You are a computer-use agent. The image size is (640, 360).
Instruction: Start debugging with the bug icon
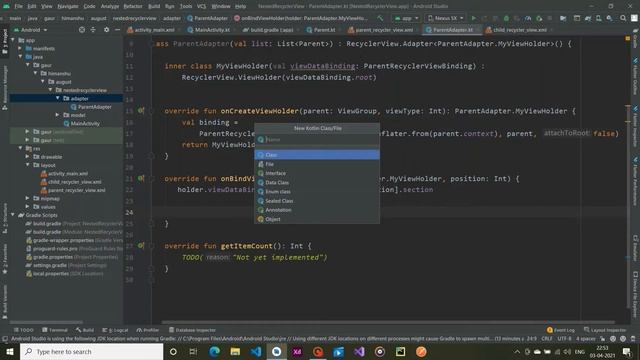(x=506, y=18)
